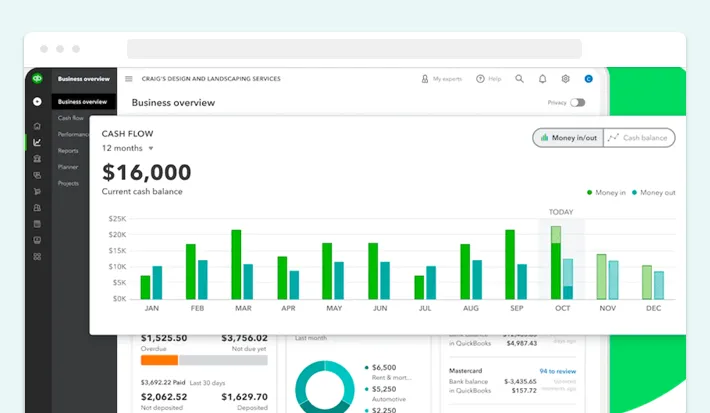
Task: Select the highlighted Business overview menu item
Action: click(x=83, y=101)
